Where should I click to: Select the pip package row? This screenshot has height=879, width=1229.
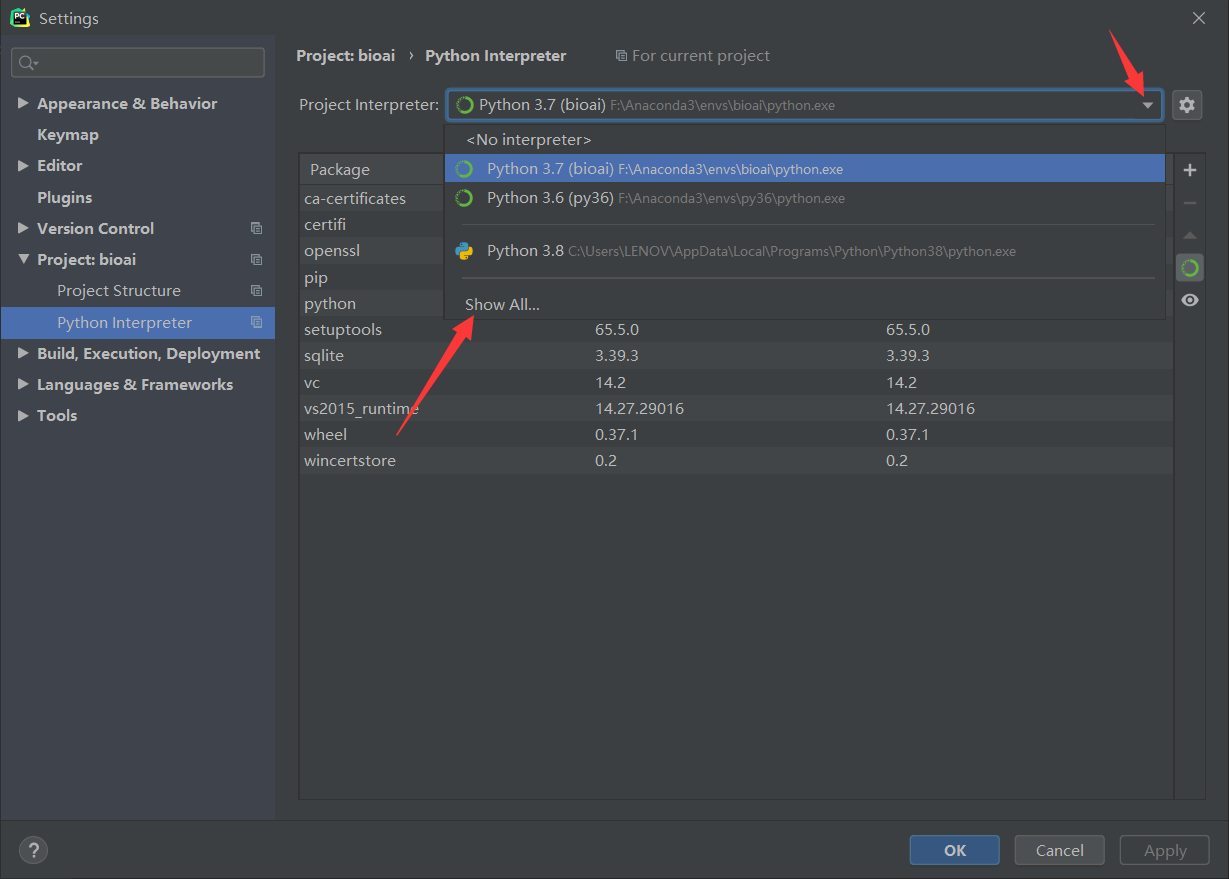click(x=372, y=277)
